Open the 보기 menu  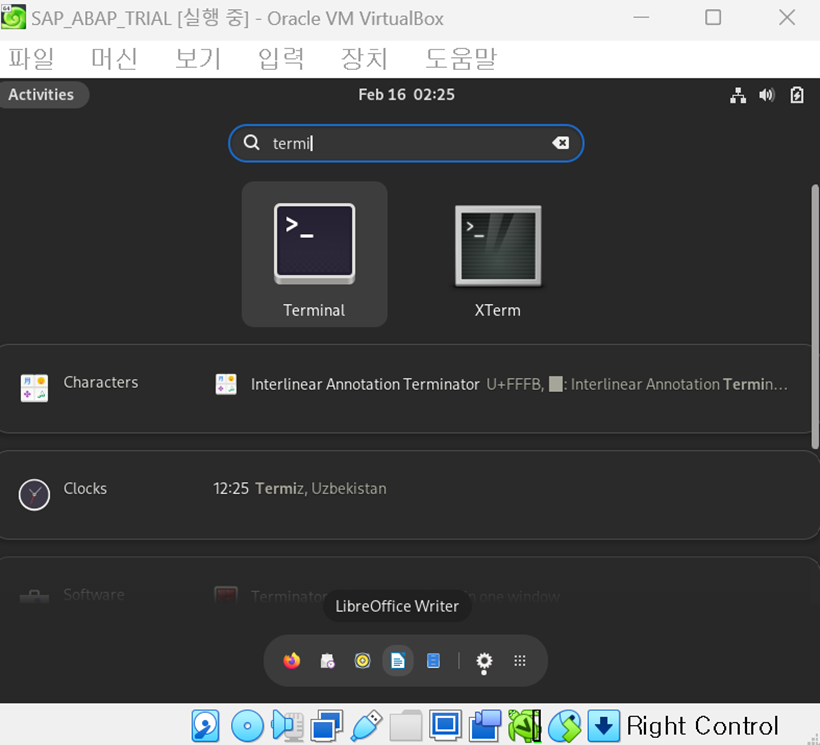[x=198, y=59]
